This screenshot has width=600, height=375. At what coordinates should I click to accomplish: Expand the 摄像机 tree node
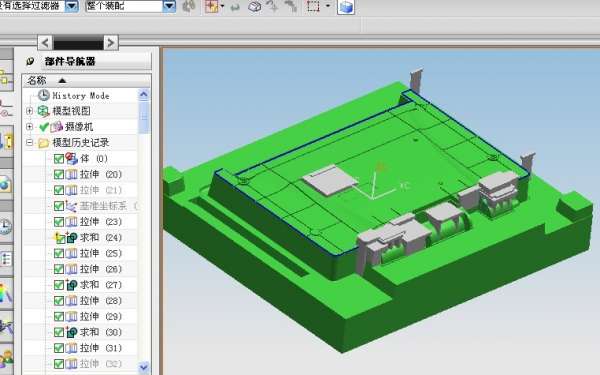[x=29, y=127]
